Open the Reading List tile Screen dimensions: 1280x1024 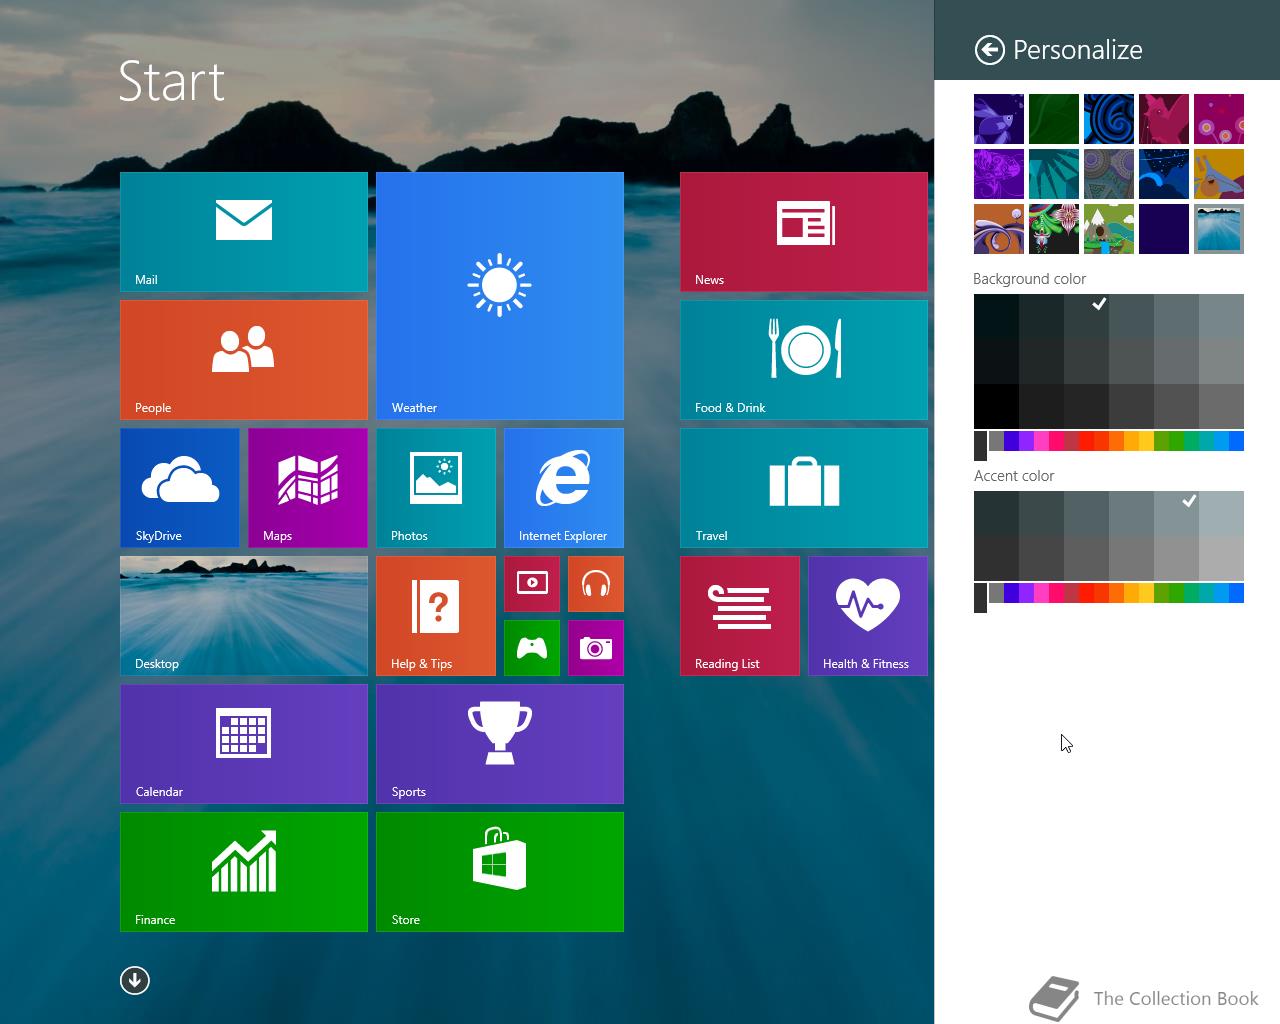pyautogui.click(x=740, y=616)
